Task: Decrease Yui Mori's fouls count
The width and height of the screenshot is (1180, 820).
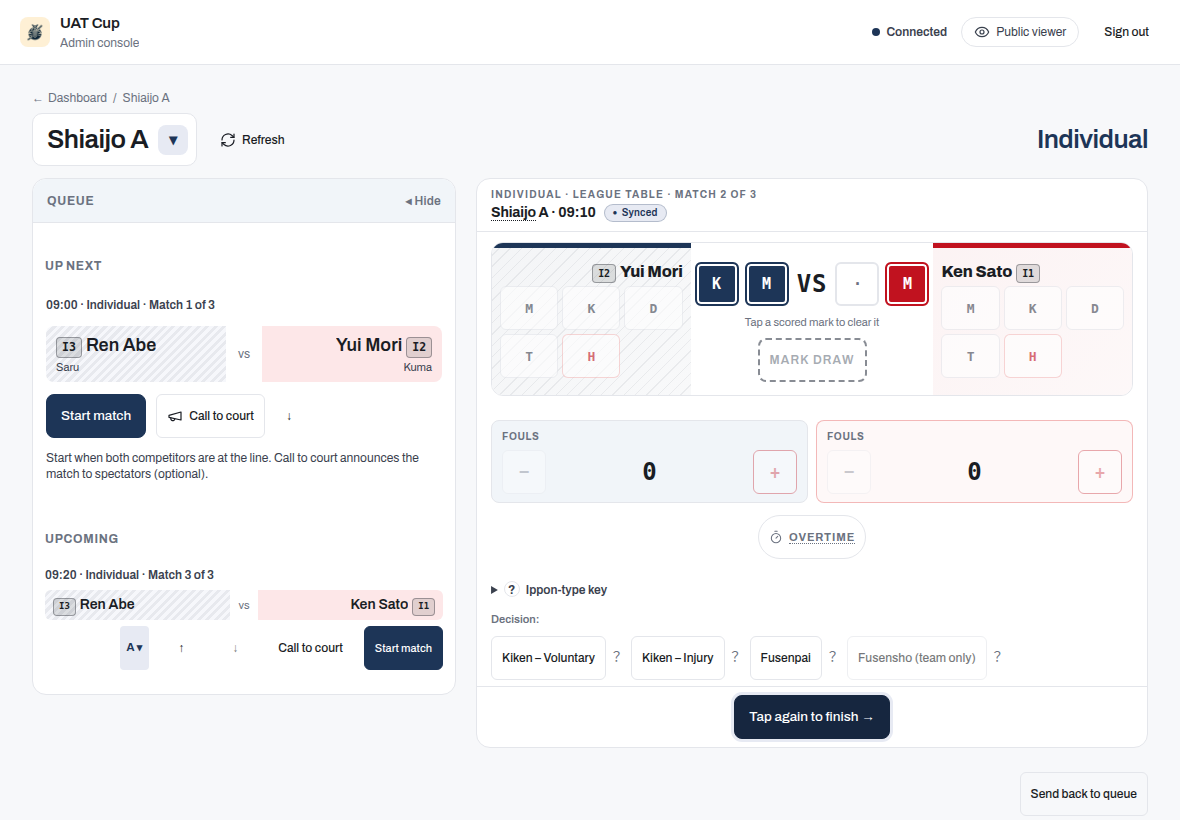Action: [x=524, y=472]
